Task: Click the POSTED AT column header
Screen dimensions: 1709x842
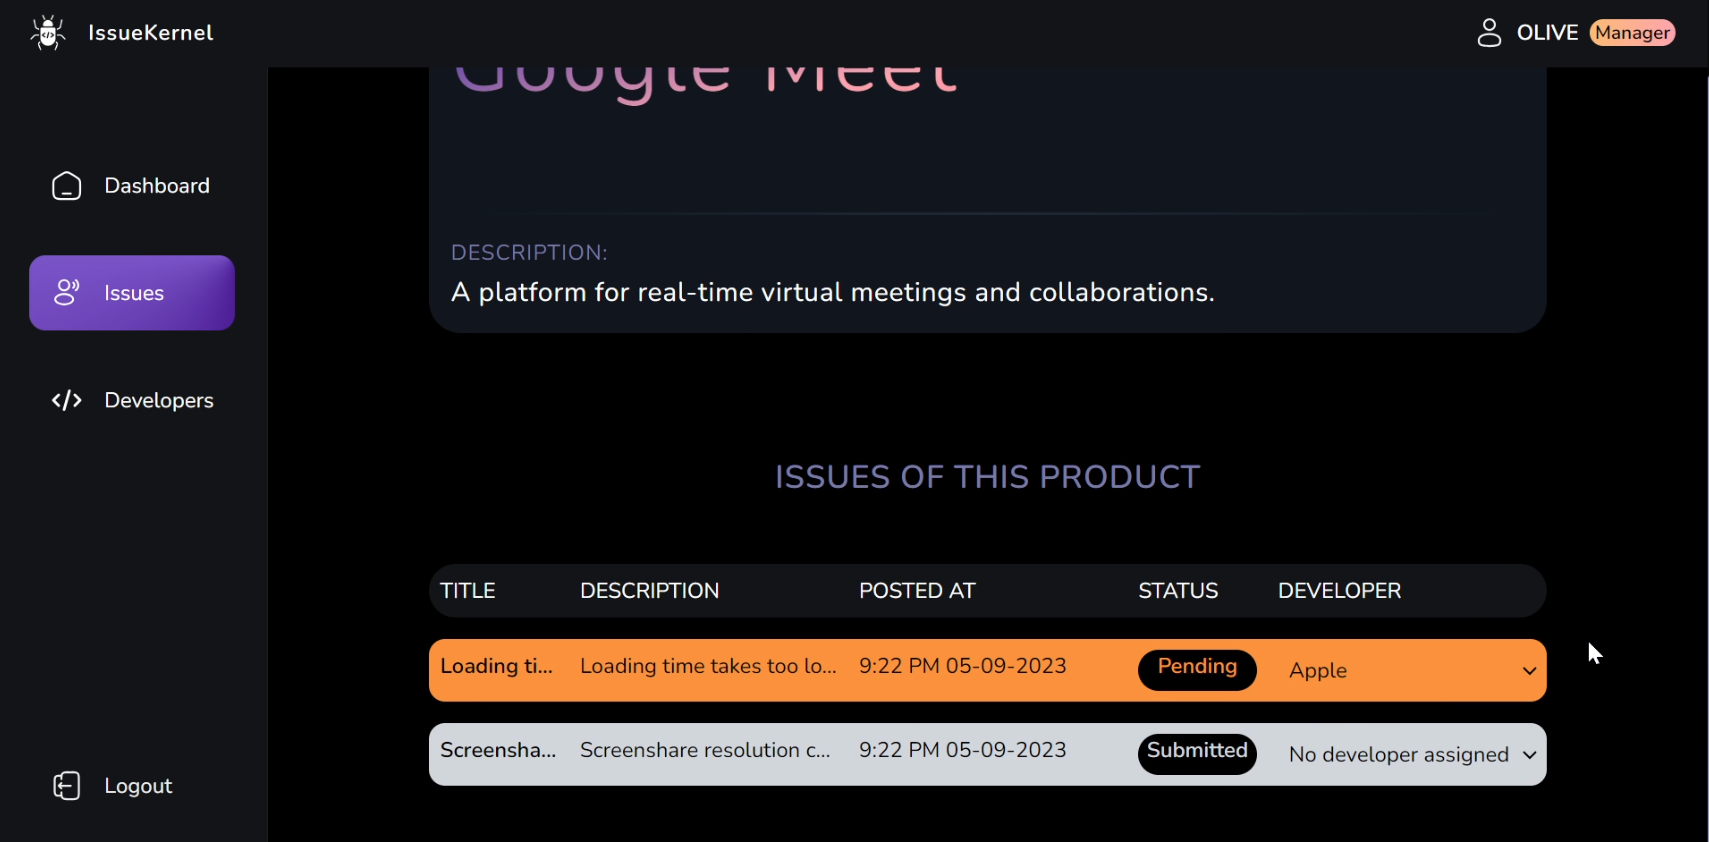Action: 917,591
